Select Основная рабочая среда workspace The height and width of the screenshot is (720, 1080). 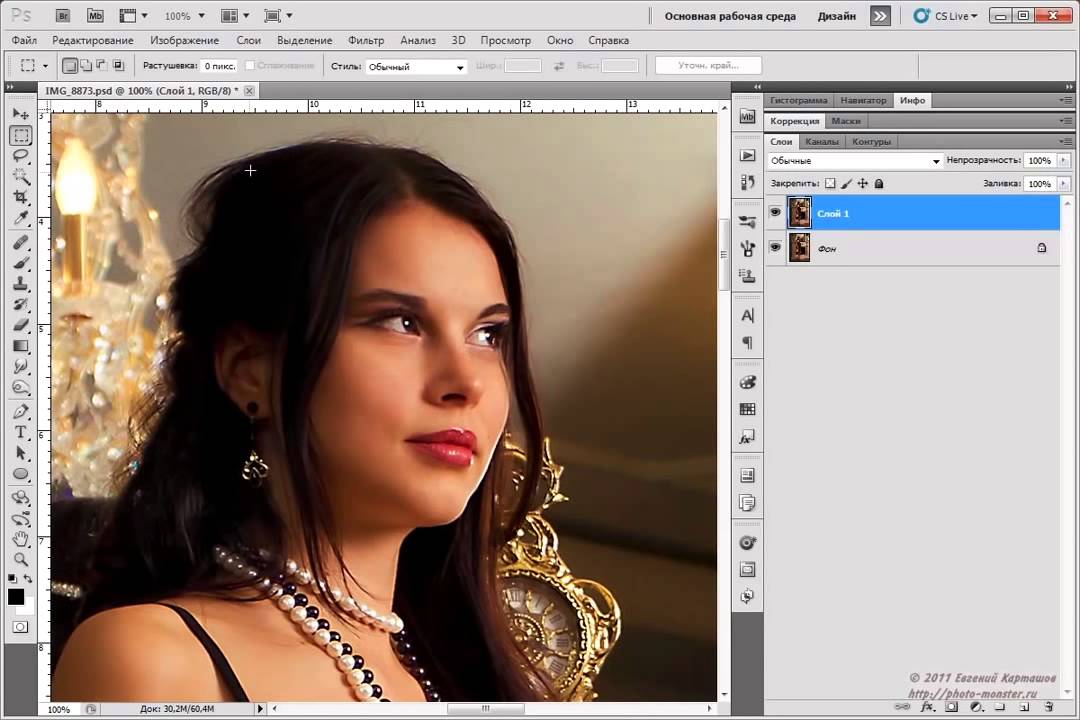pyautogui.click(x=730, y=16)
